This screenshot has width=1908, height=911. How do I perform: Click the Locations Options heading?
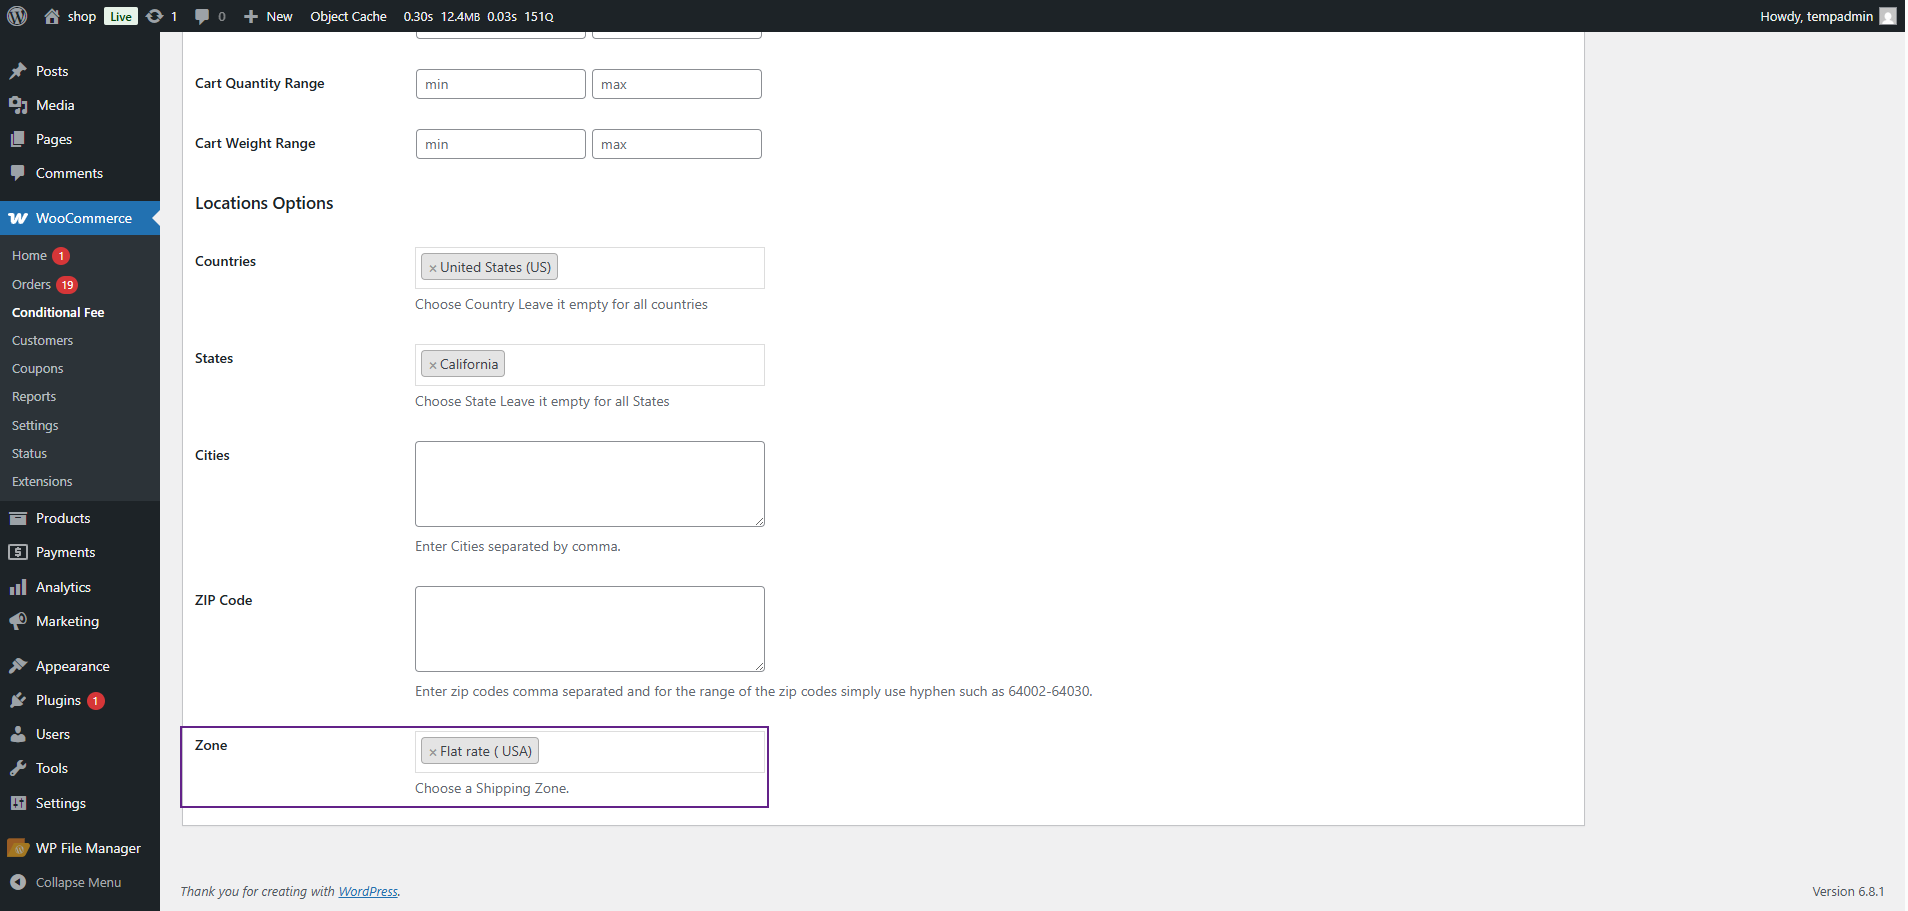(264, 203)
